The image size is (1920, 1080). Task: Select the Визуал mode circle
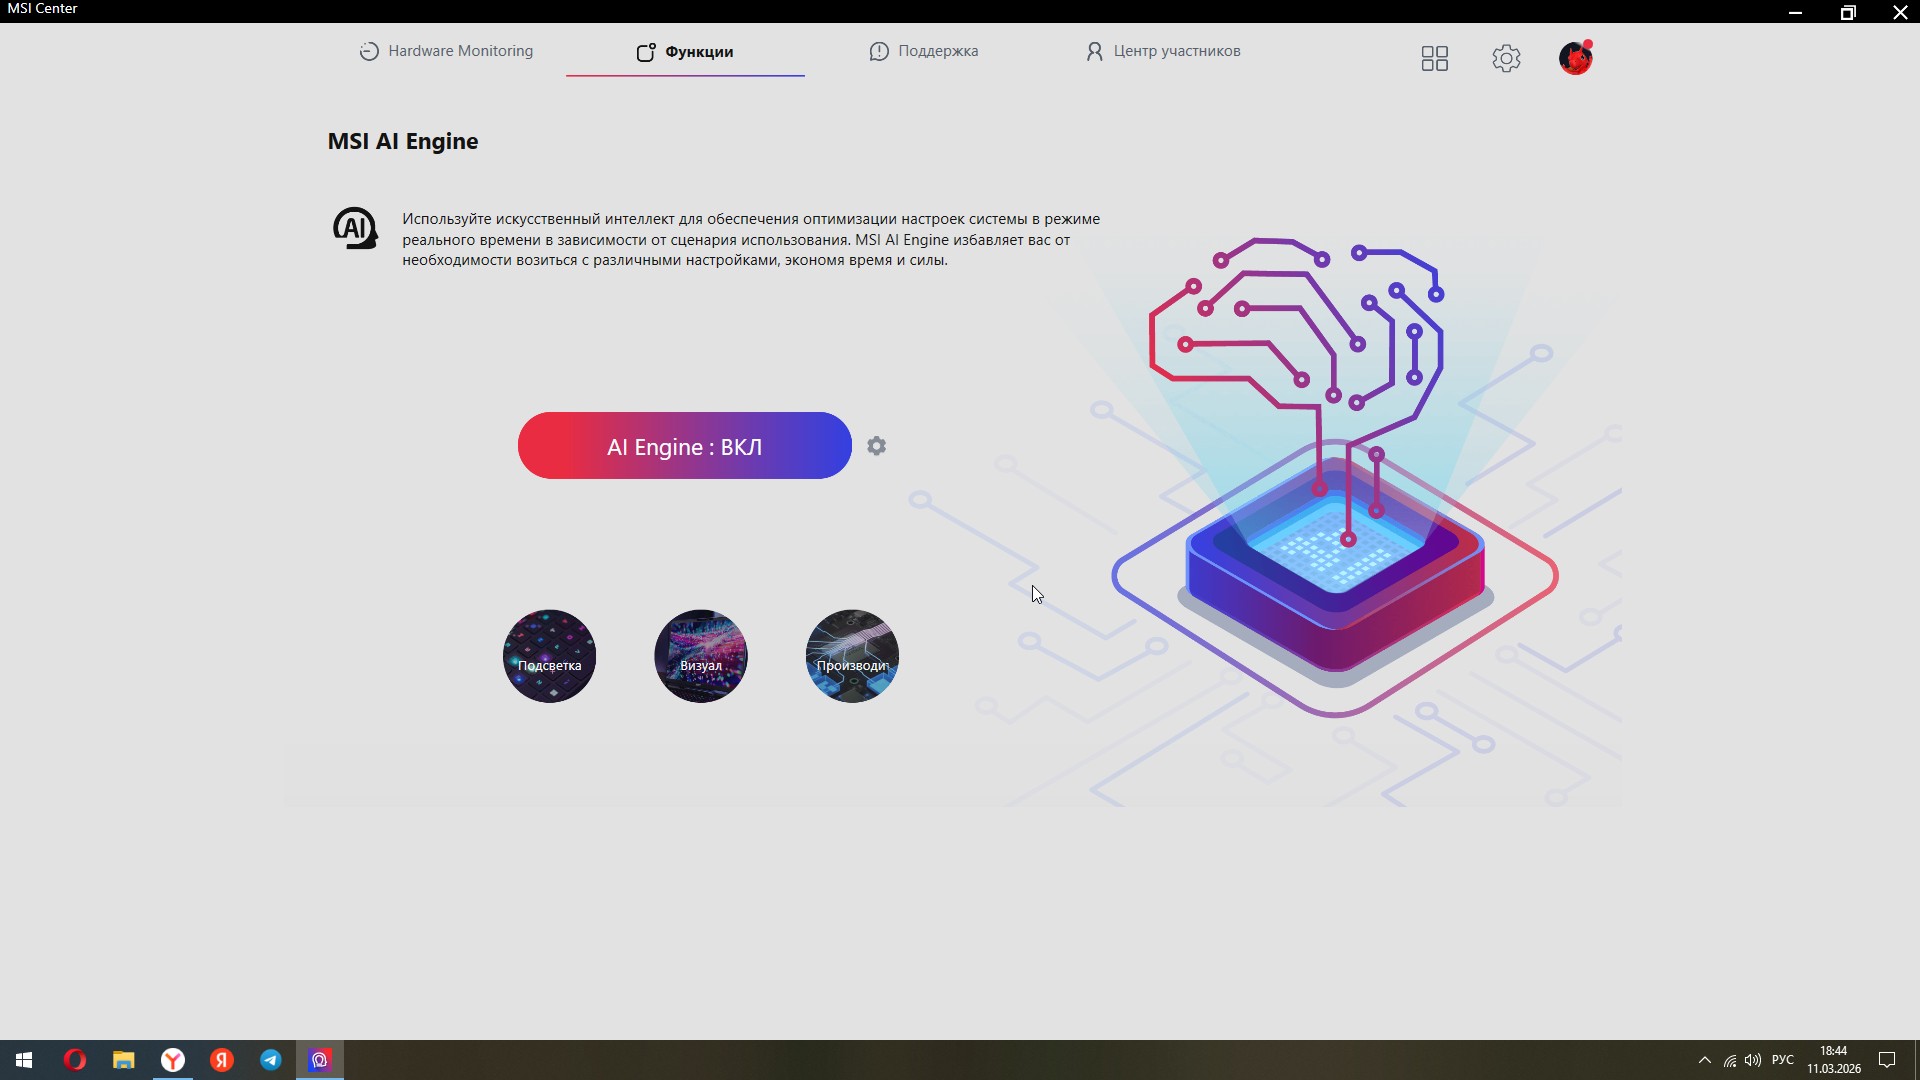click(701, 656)
